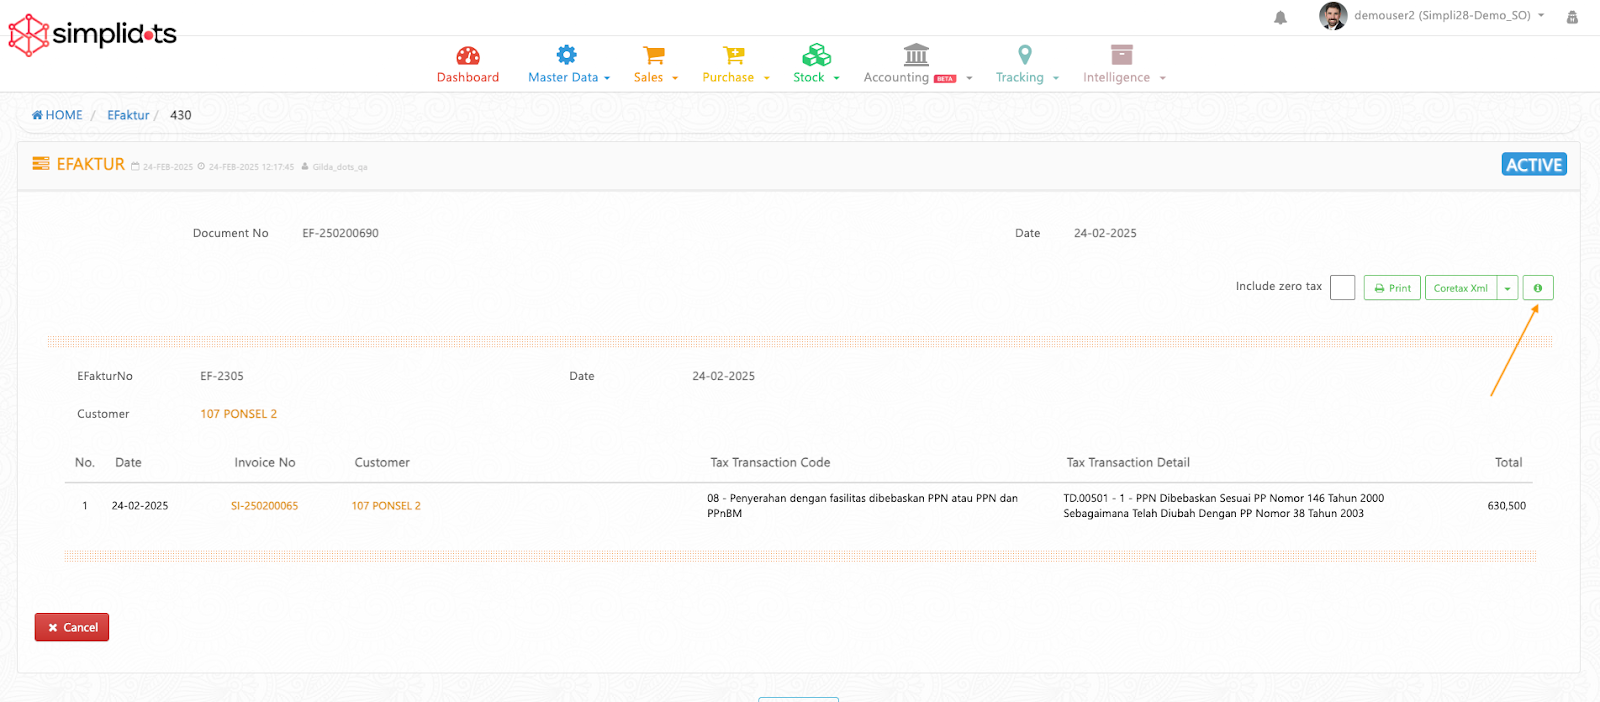Click the Dashboard gauge icon
This screenshot has height=702, width=1600.
click(x=468, y=55)
